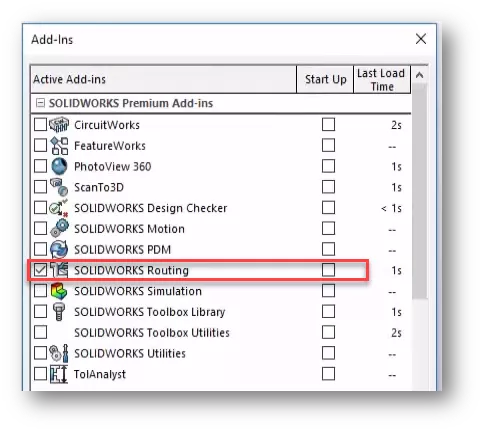Check Start Up box for SOLIDWORKS PDM
Image resolution: width=484 pixels, height=433 pixels.
328,249
